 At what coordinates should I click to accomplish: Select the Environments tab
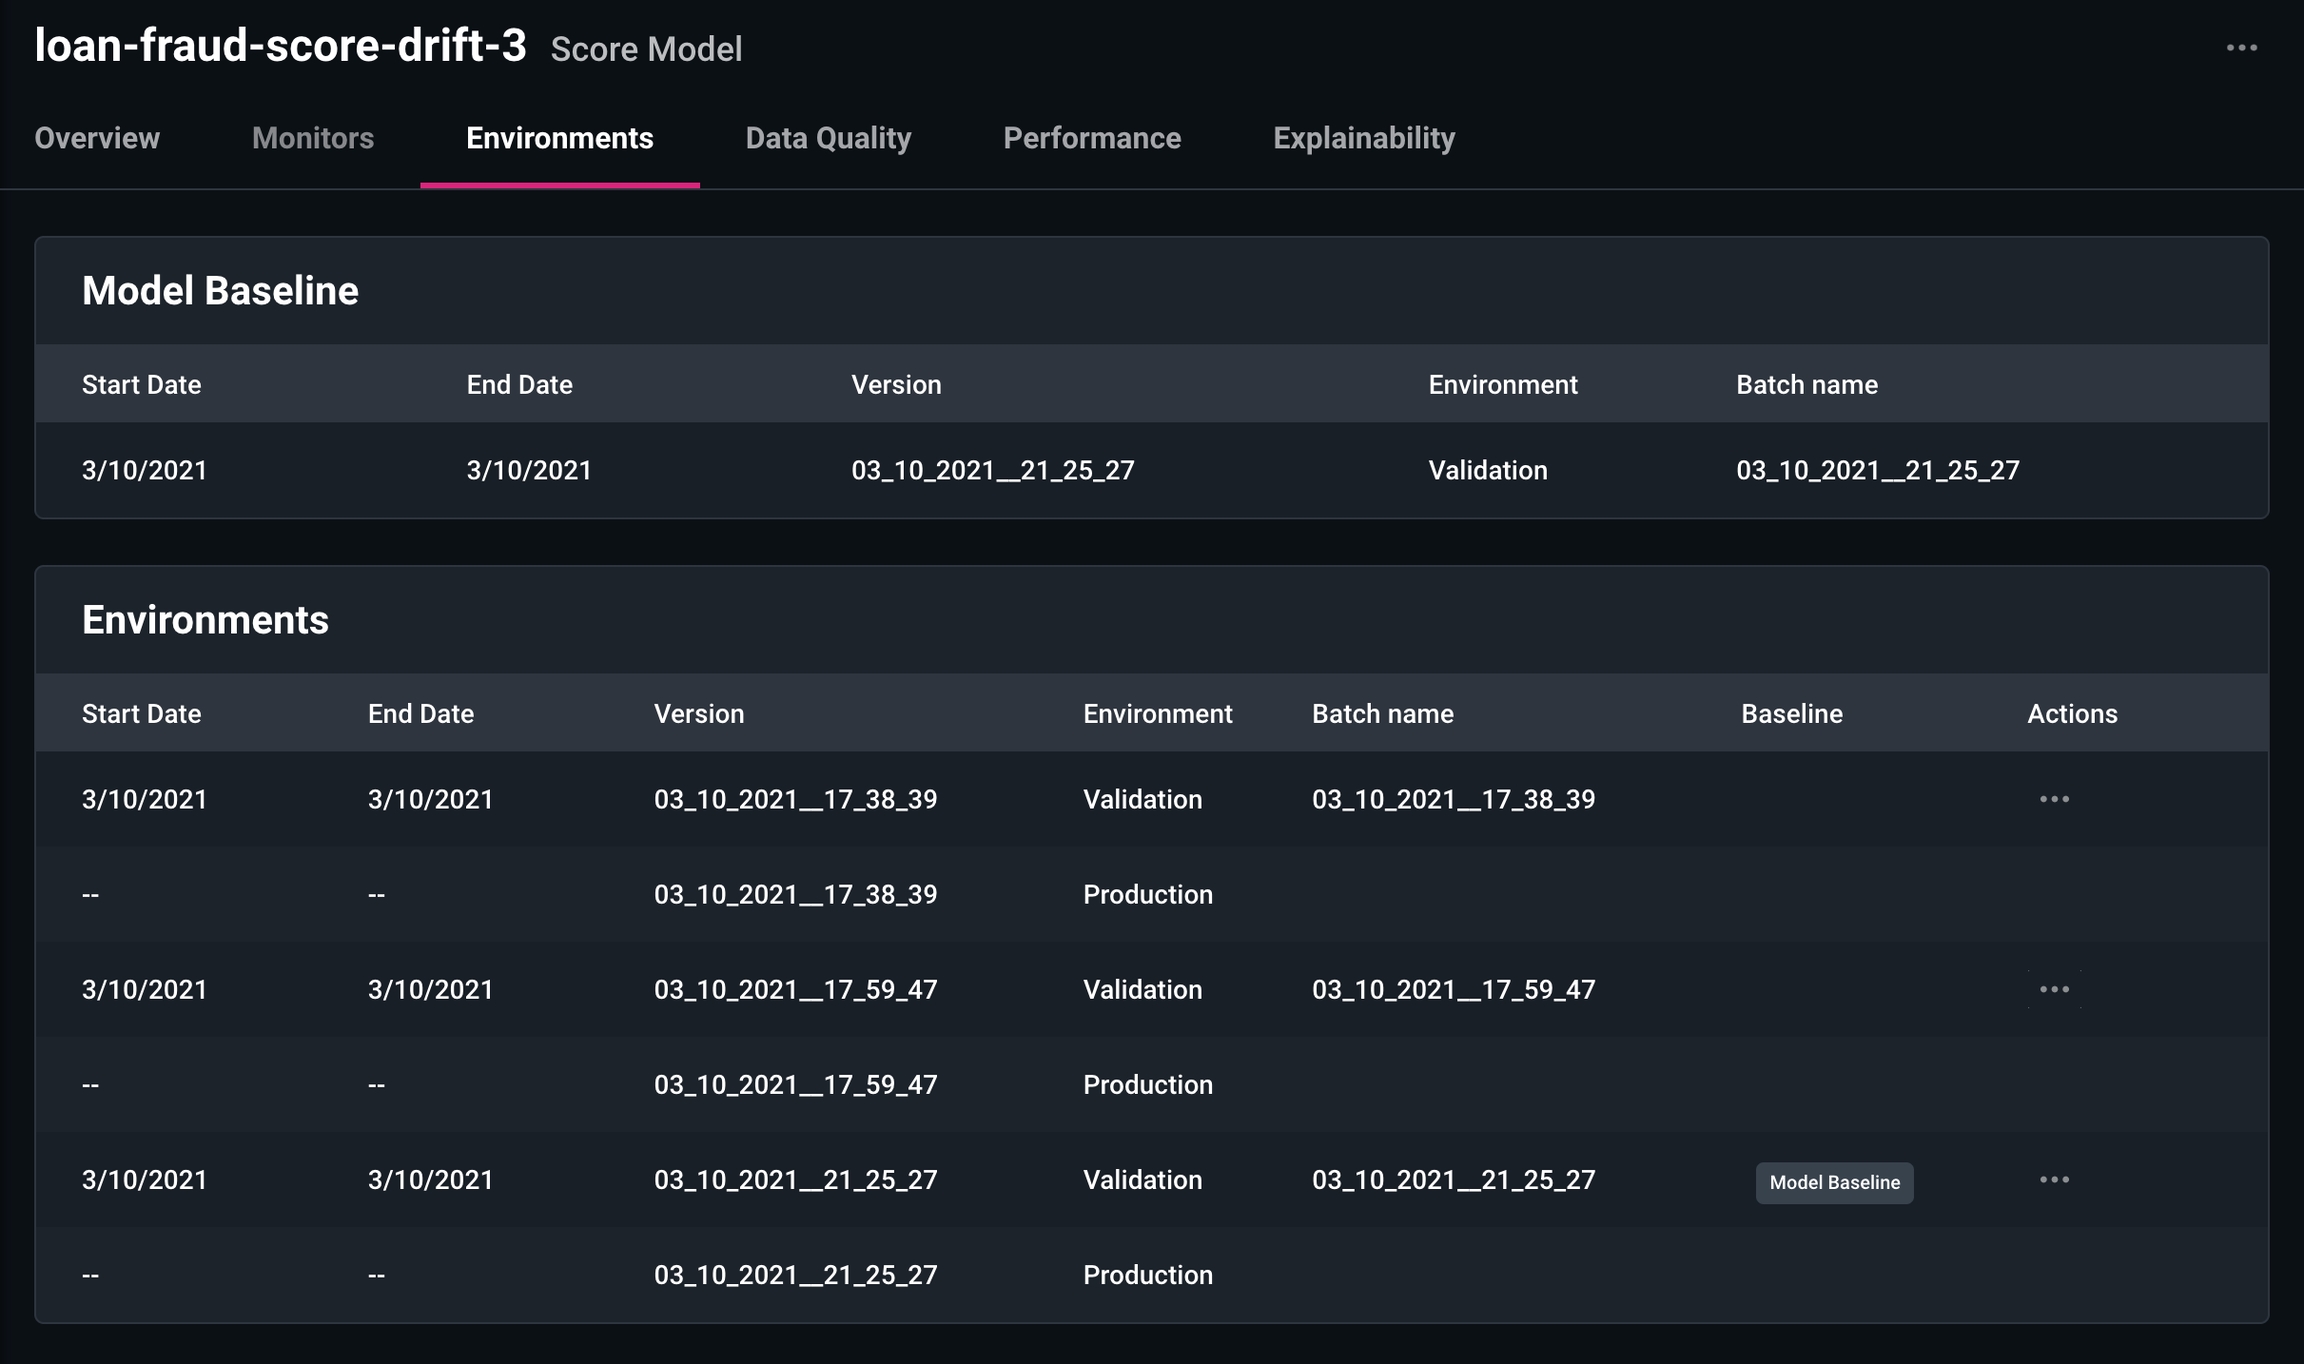tap(559, 138)
